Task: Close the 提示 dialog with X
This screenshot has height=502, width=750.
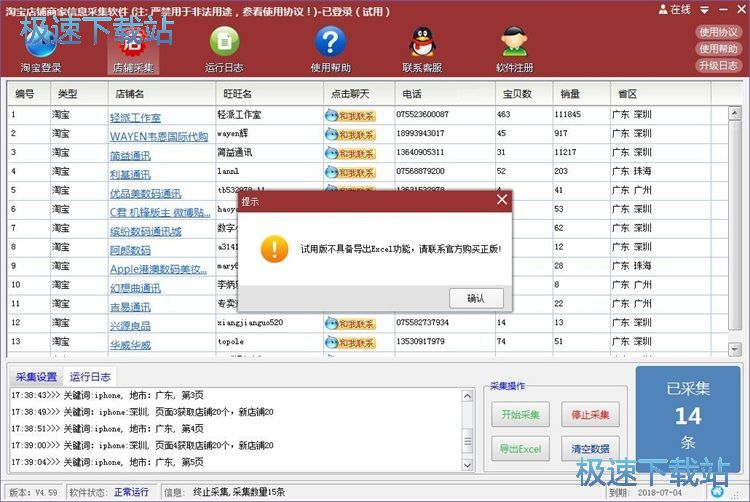Action: (502, 199)
